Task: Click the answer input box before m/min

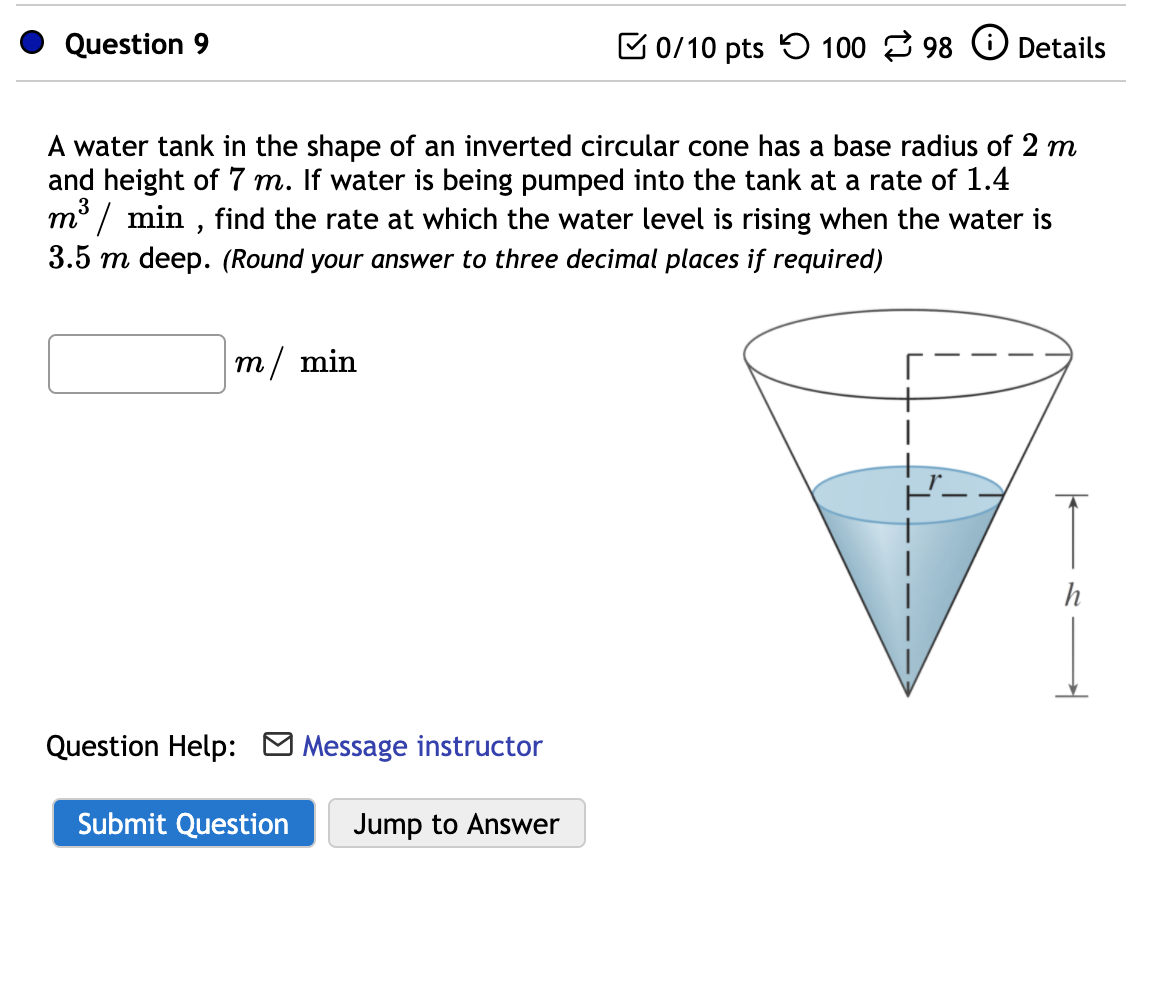Action: (136, 364)
